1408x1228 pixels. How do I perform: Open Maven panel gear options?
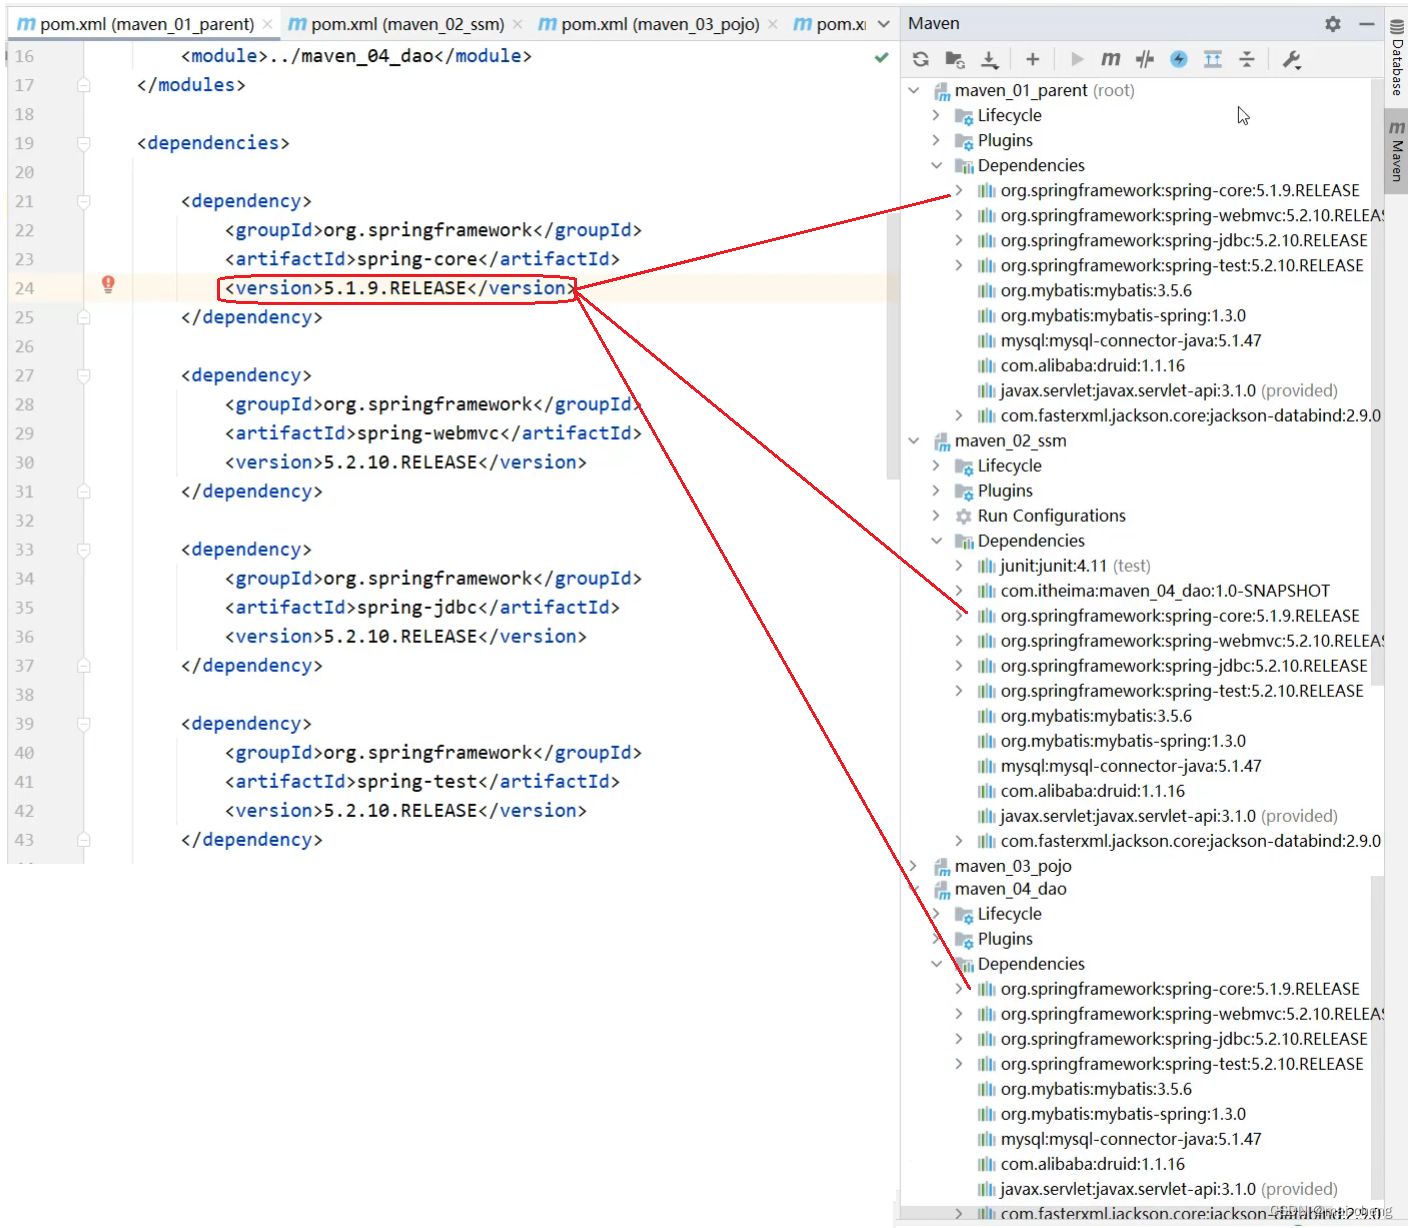point(1333,23)
